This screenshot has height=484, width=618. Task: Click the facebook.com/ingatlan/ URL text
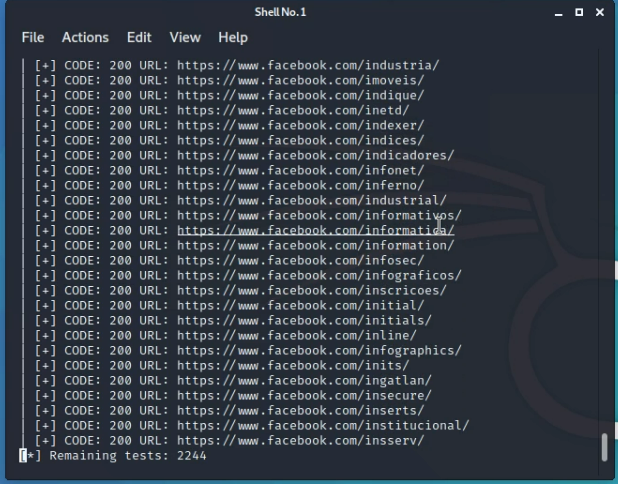click(304, 380)
